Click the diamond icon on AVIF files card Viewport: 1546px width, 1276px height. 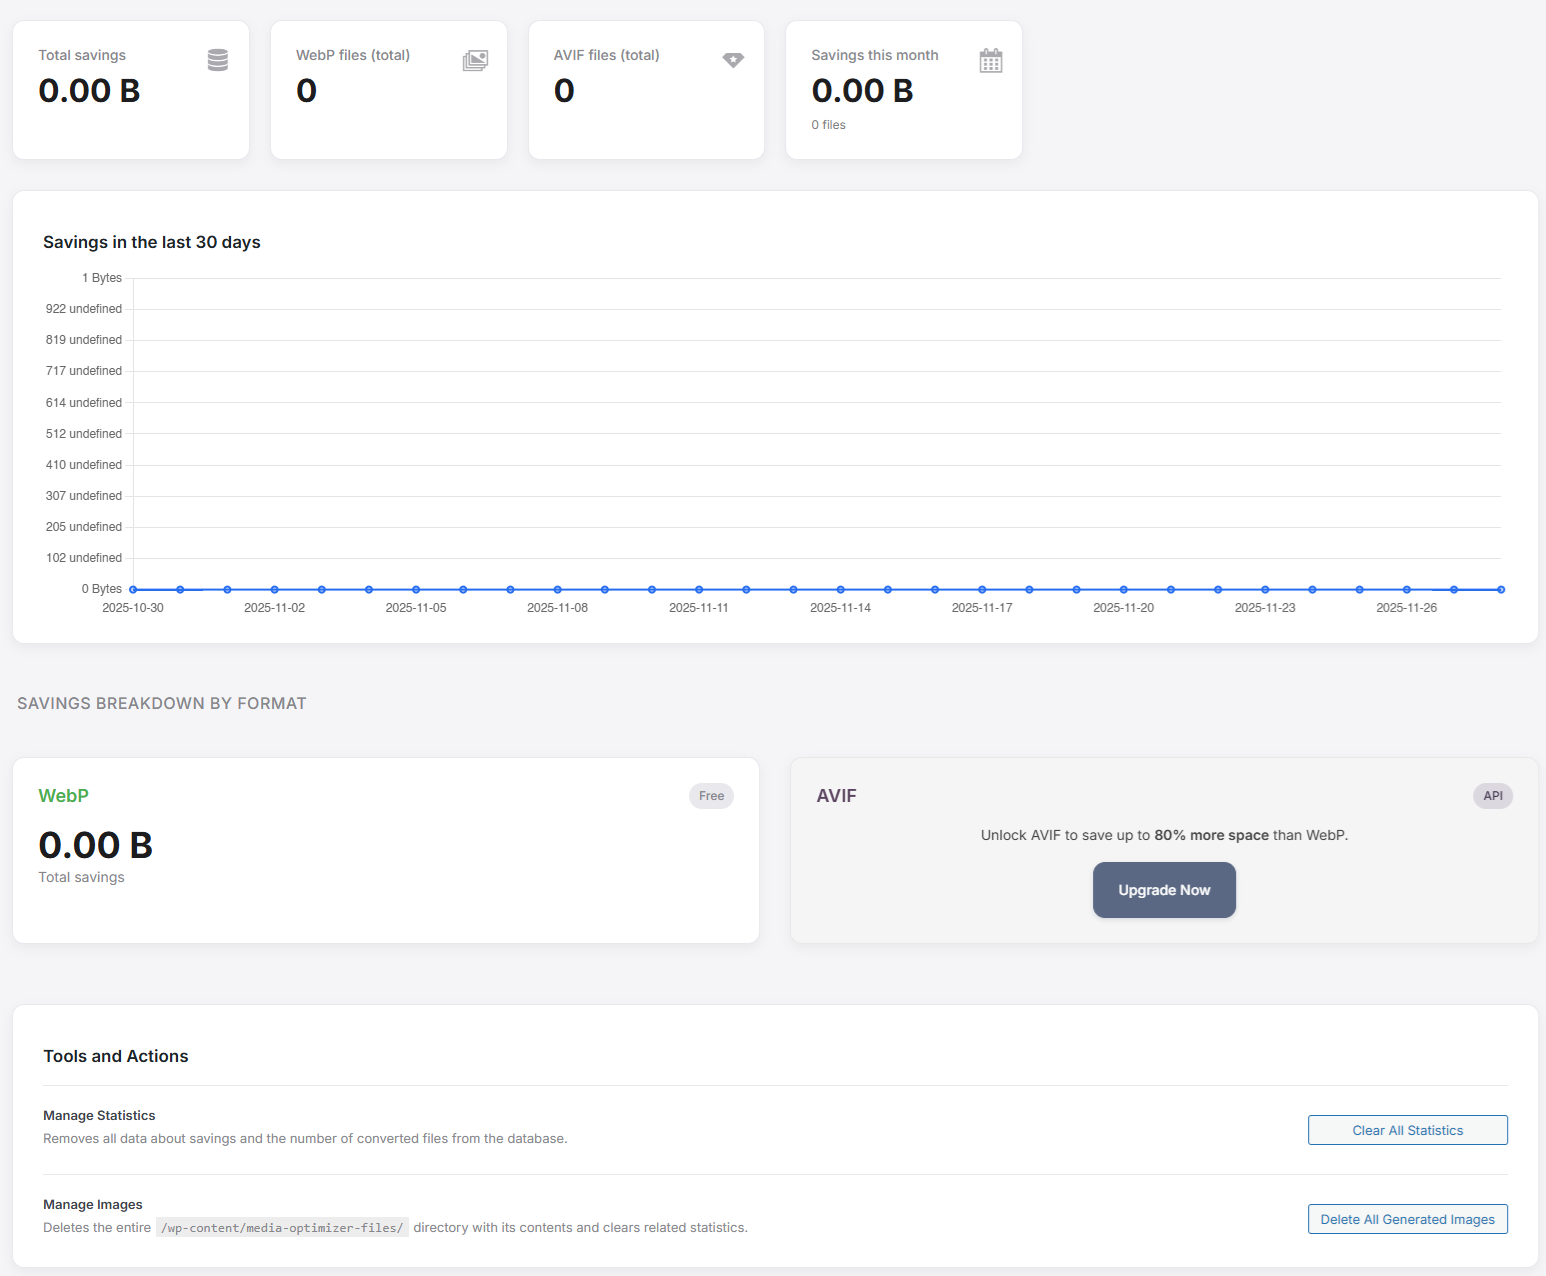733,60
